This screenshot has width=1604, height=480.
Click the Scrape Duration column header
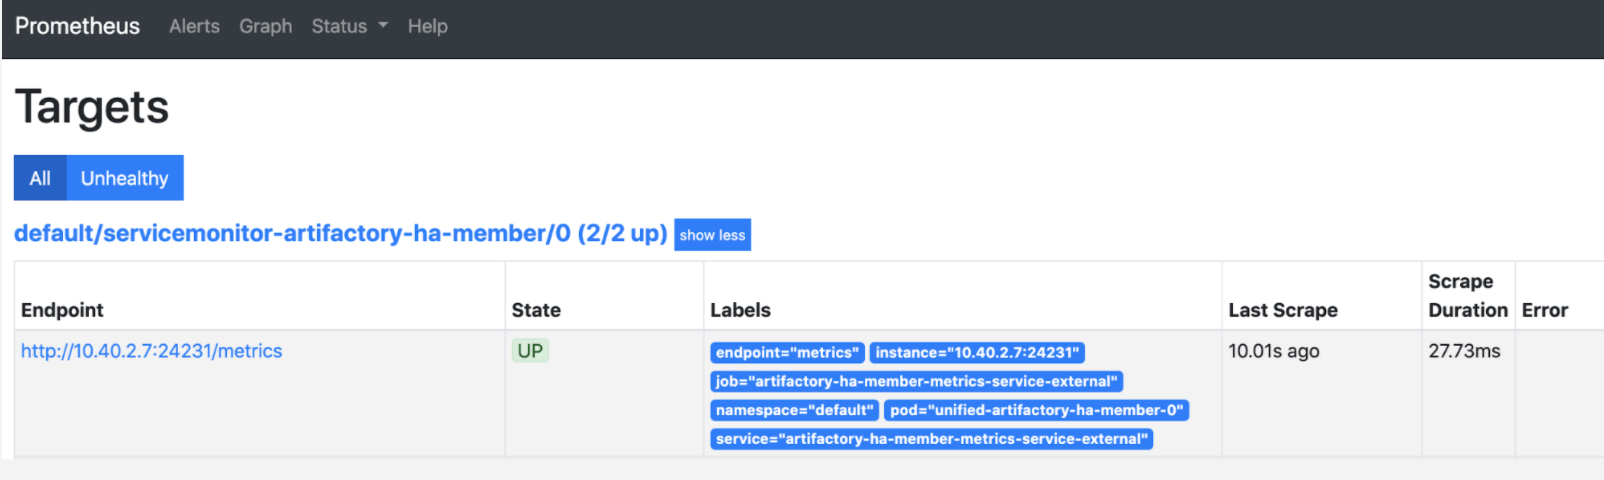1467,296
